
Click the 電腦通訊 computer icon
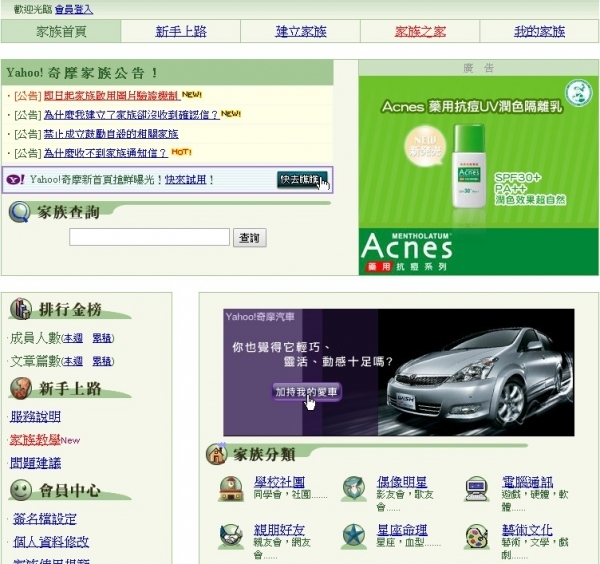tap(476, 489)
